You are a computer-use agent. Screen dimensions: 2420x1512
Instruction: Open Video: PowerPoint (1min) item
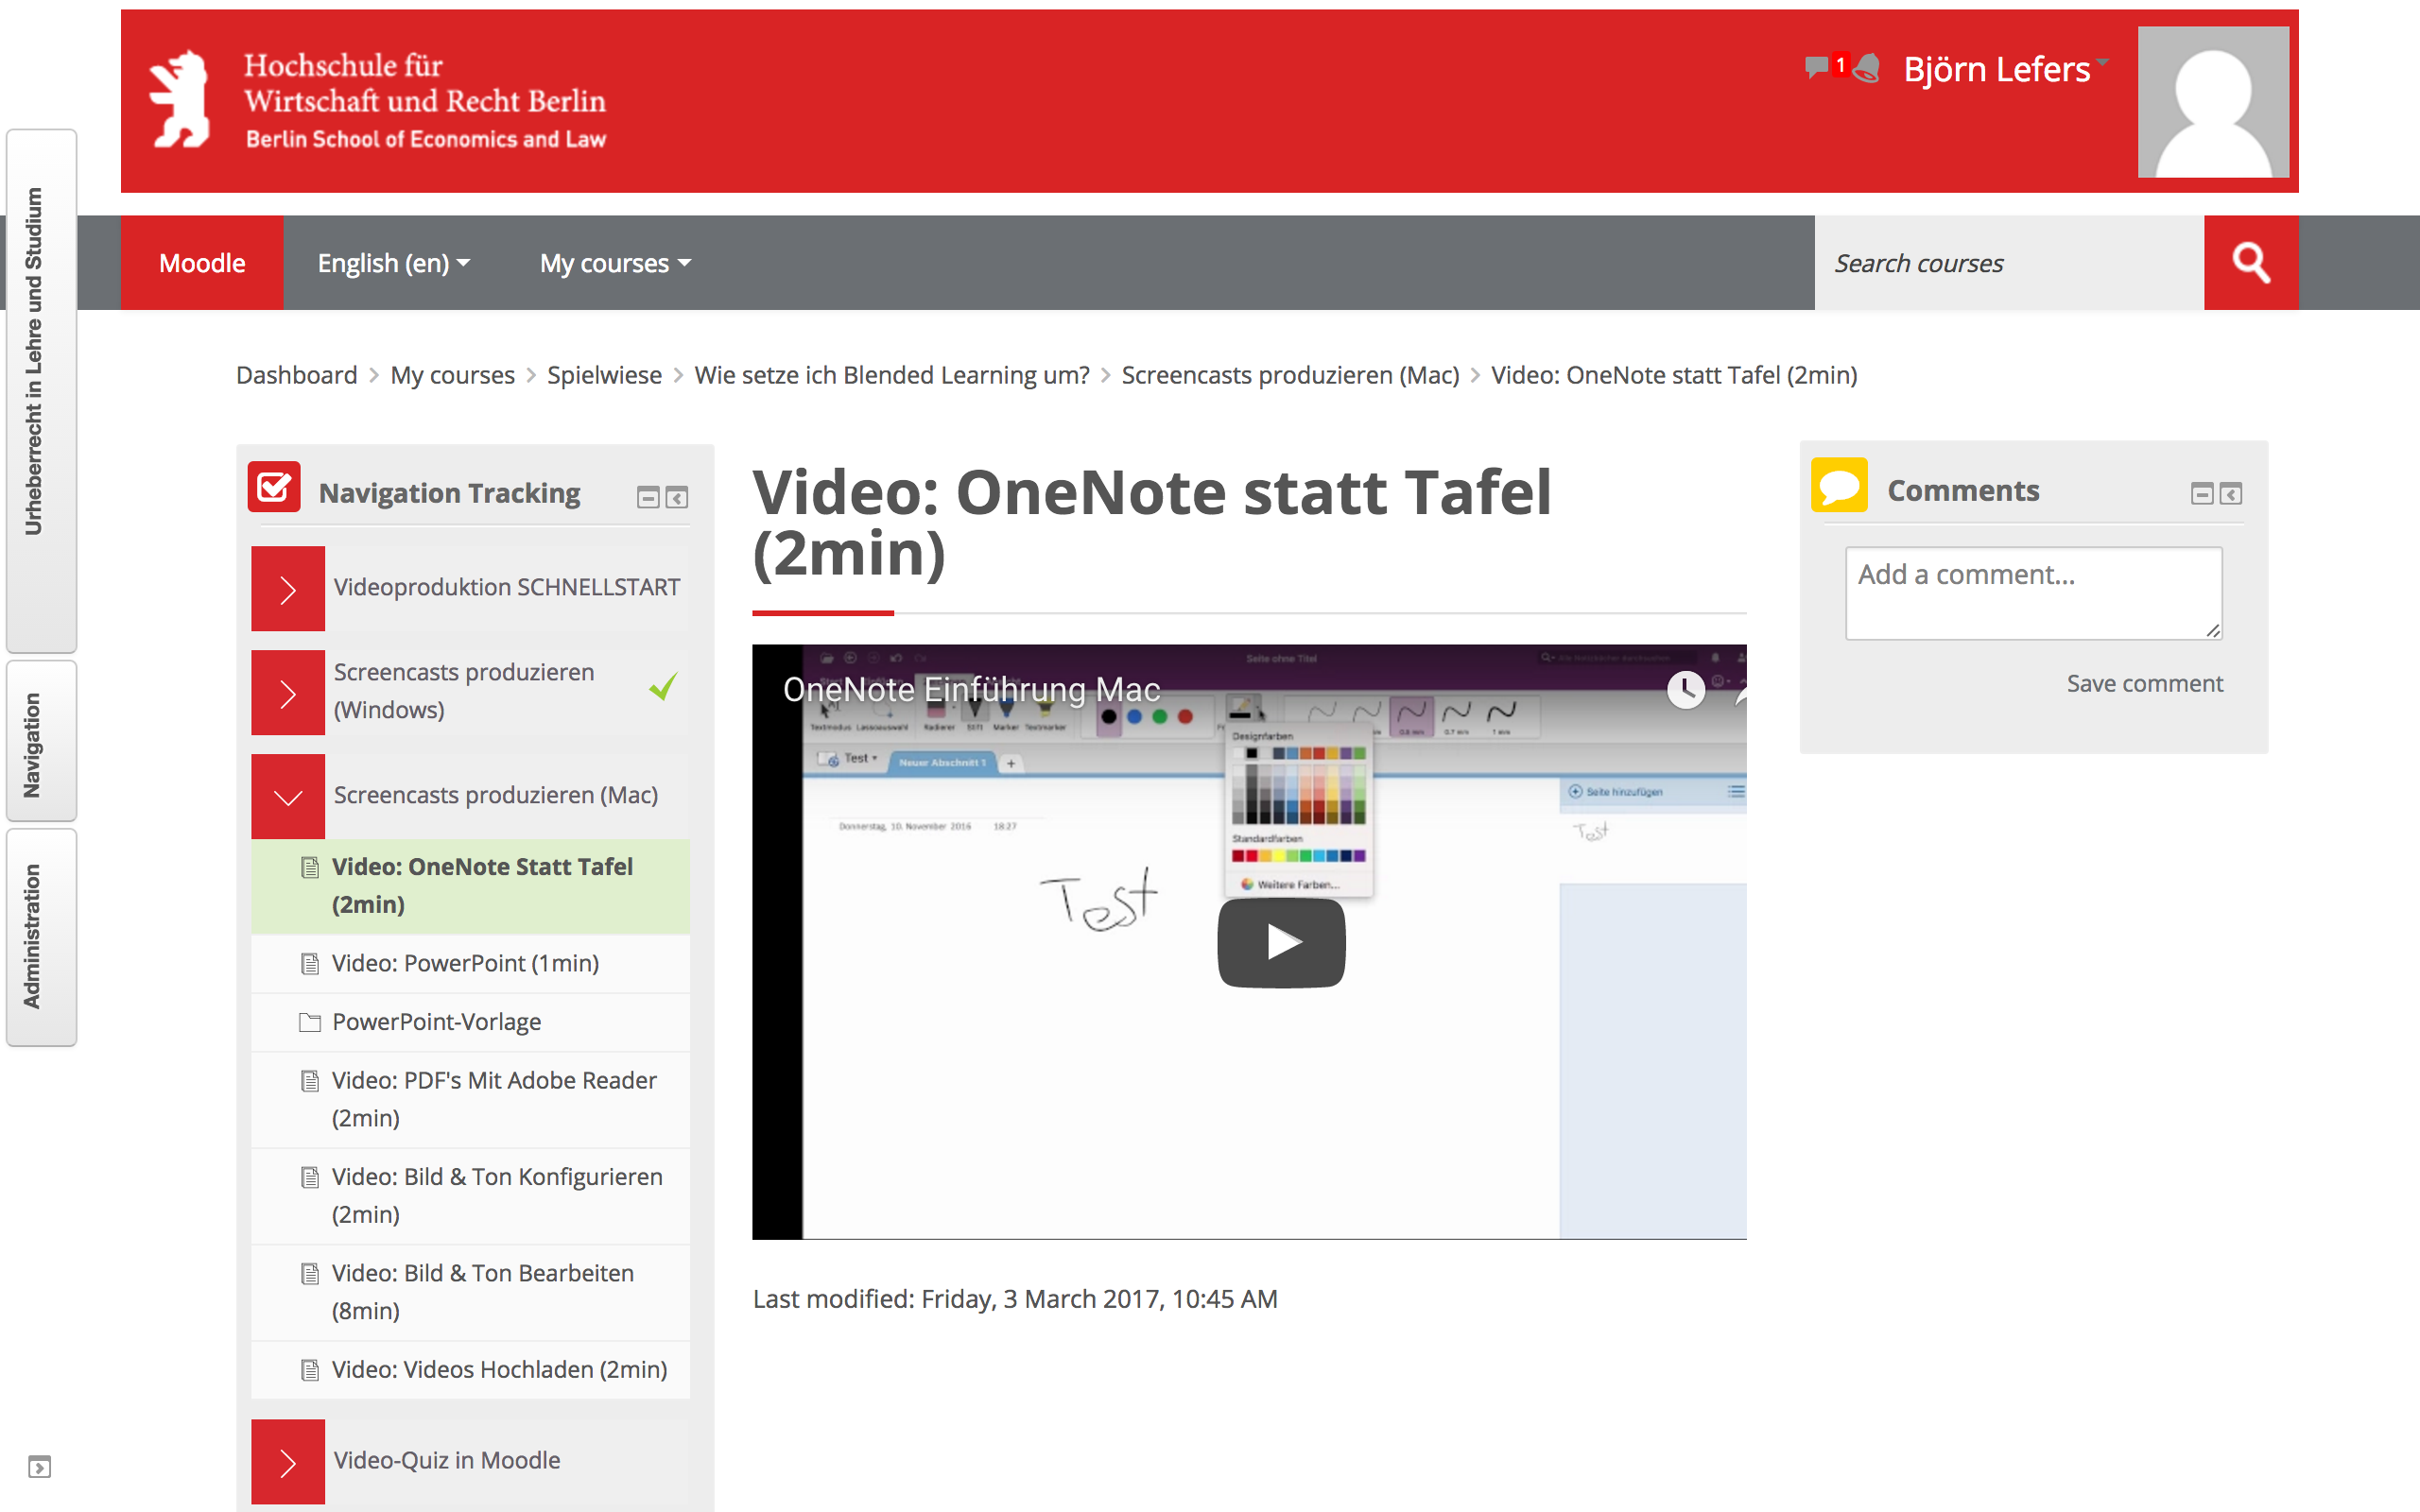click(x=466, y=963)
